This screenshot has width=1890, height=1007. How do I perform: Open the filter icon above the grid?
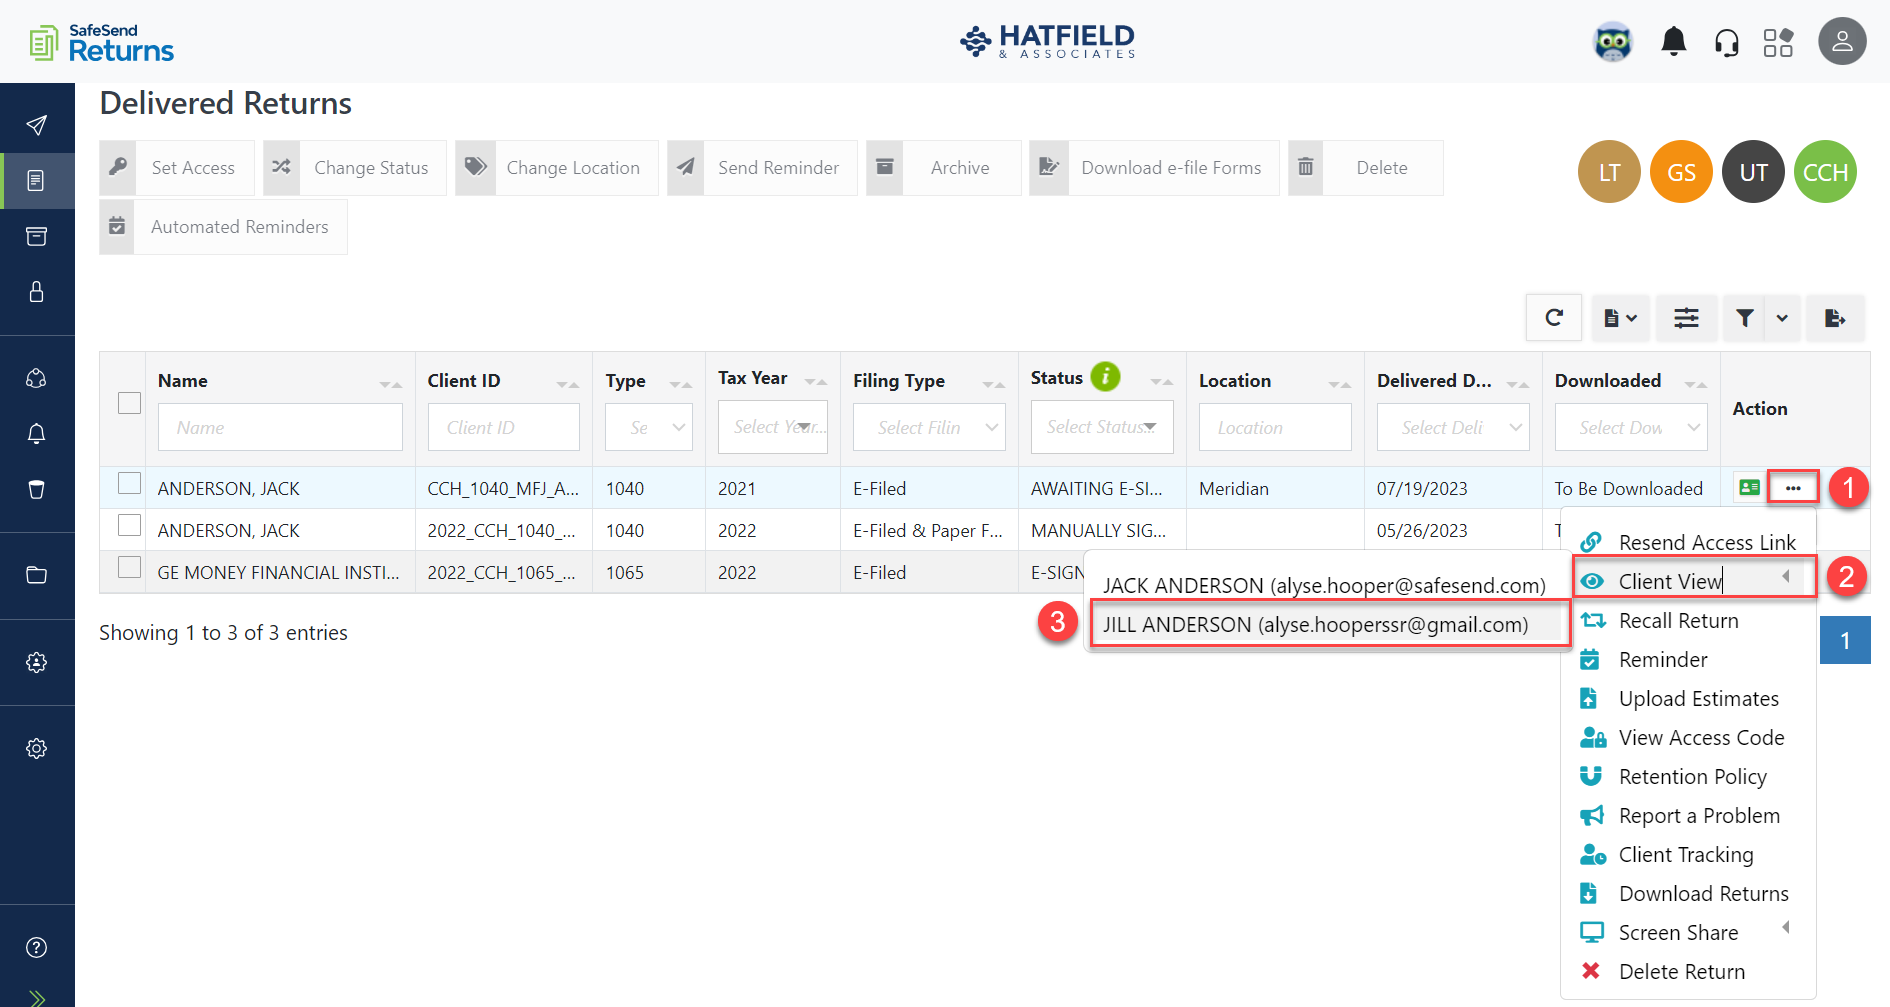(x=1743, y=317)
